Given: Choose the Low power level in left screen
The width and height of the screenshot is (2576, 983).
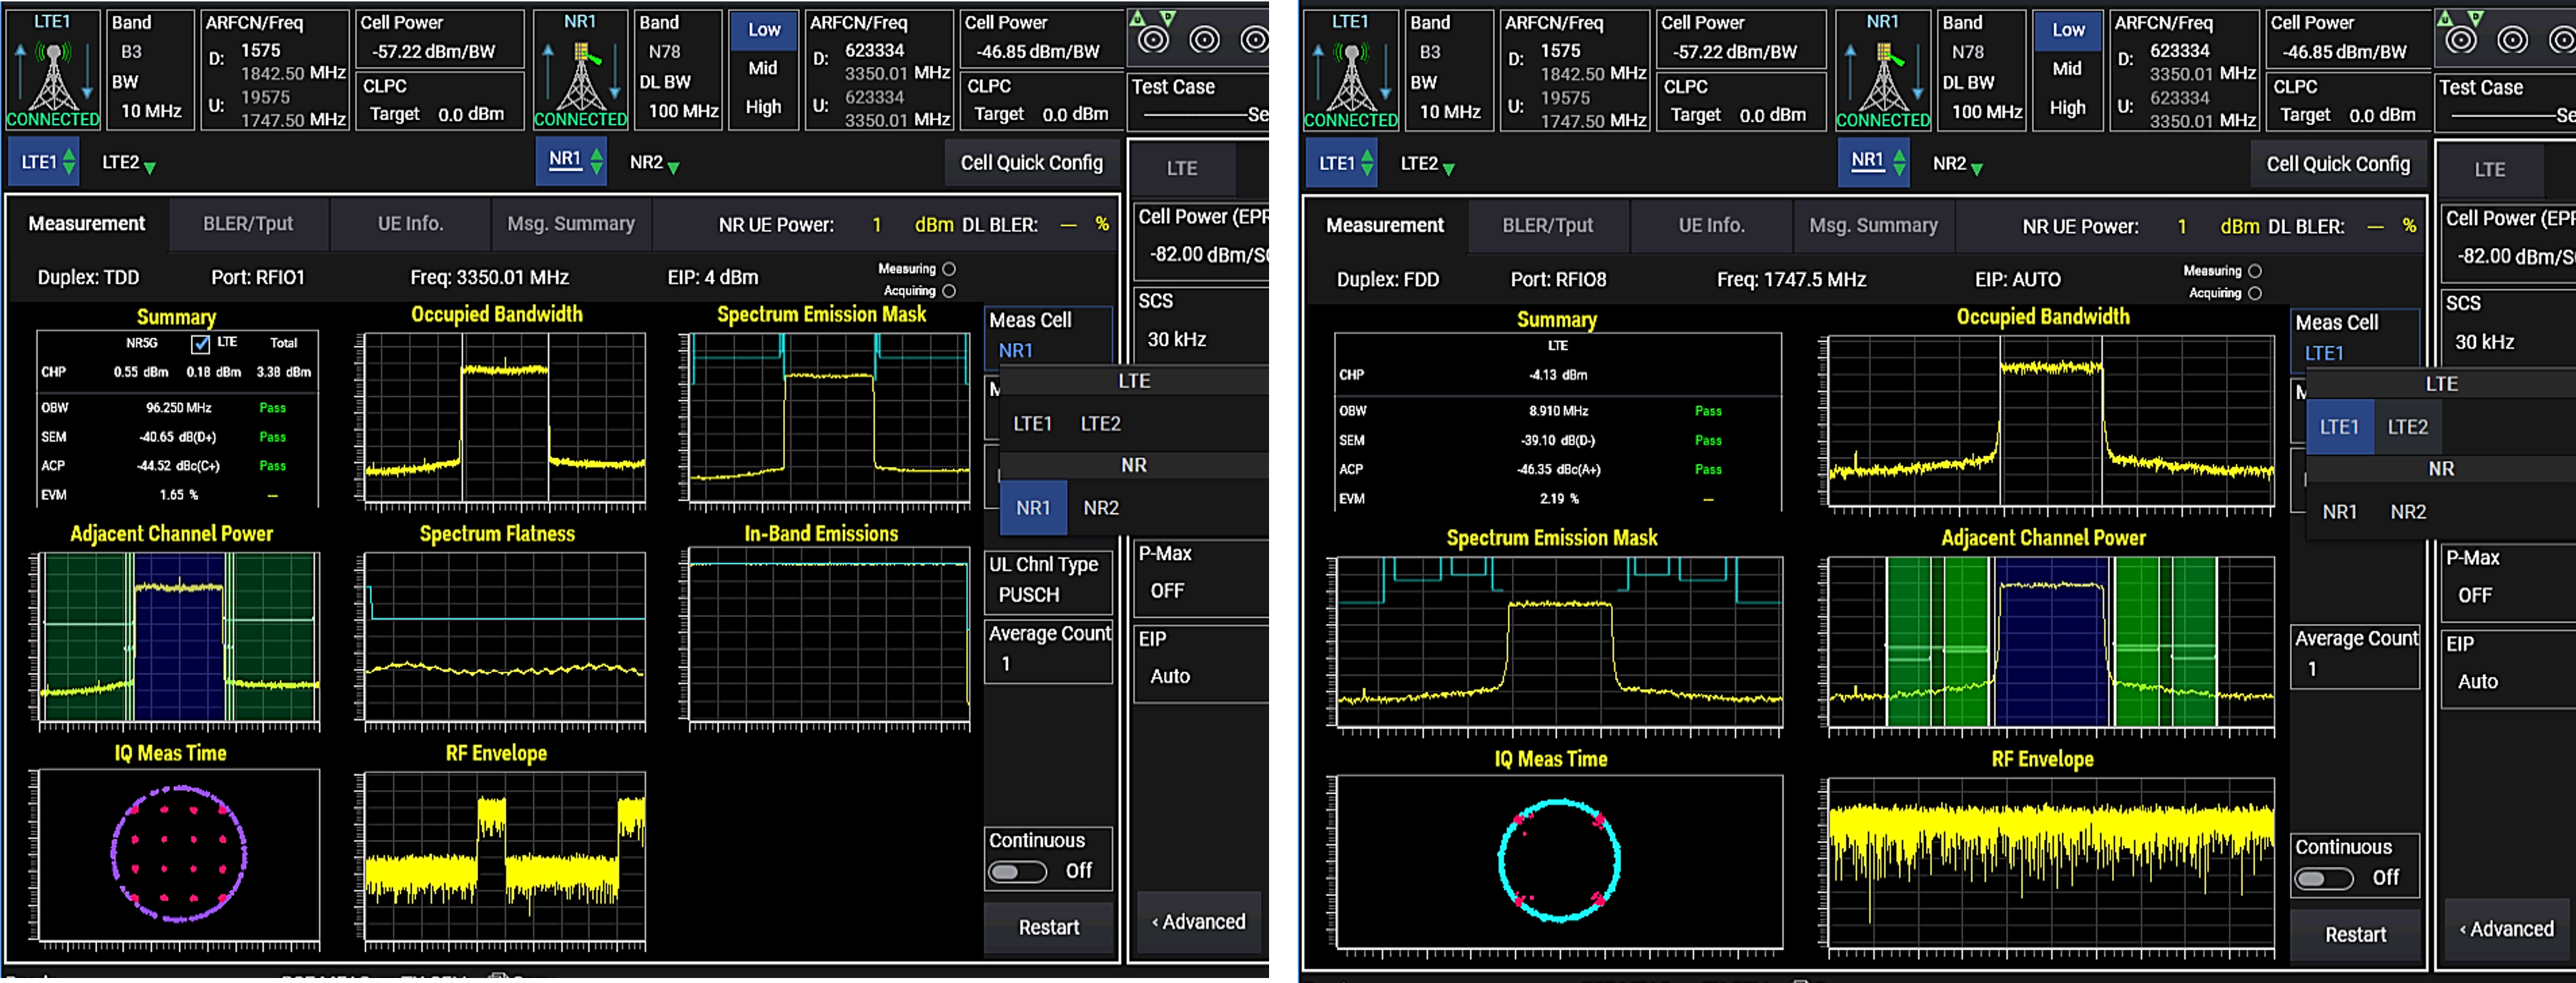Looking at the screenshot, I should click(764, 30).
